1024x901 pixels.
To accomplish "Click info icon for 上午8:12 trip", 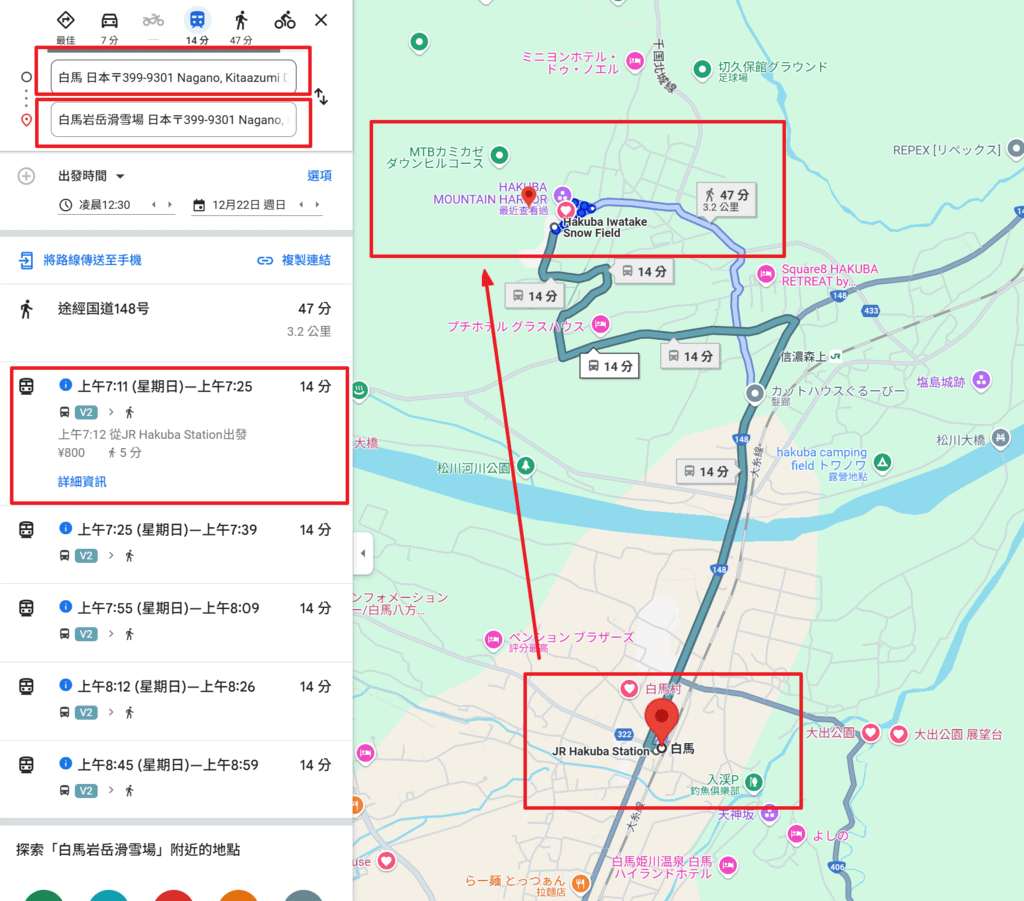I will [65, 685].
